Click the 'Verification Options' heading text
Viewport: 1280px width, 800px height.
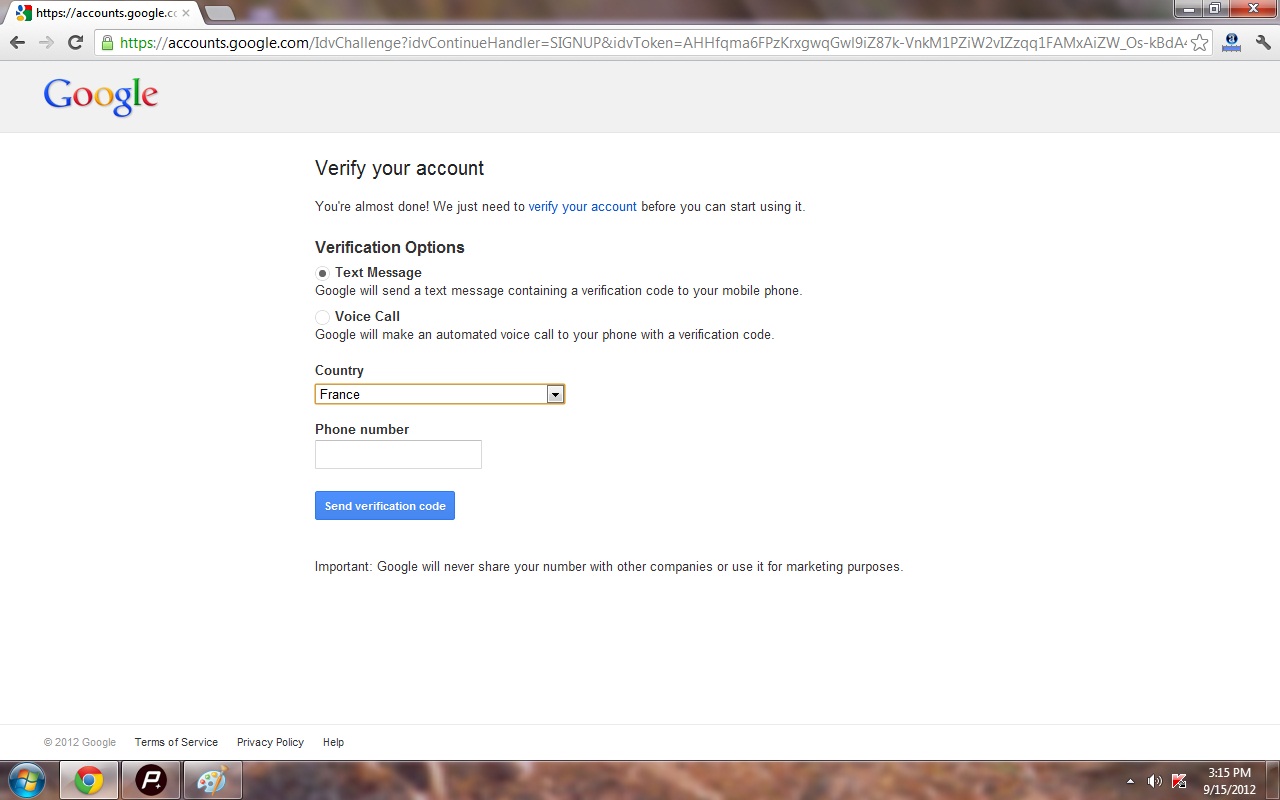[x=390, y=247]
